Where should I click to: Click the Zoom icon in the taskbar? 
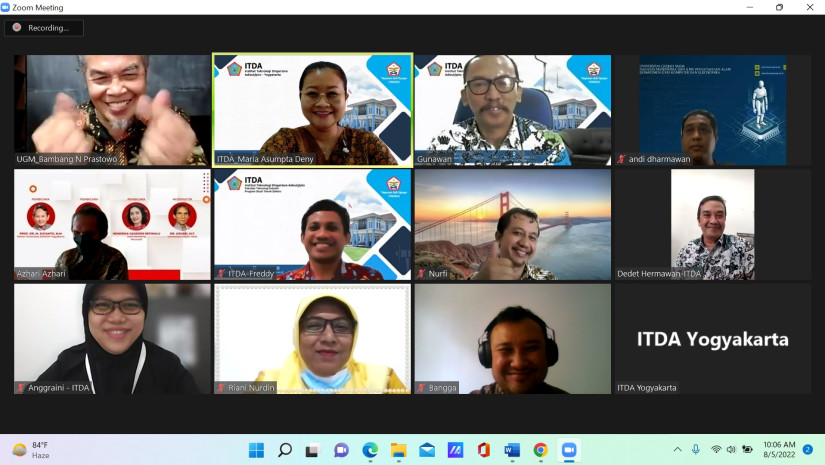(x=569, y=450)
